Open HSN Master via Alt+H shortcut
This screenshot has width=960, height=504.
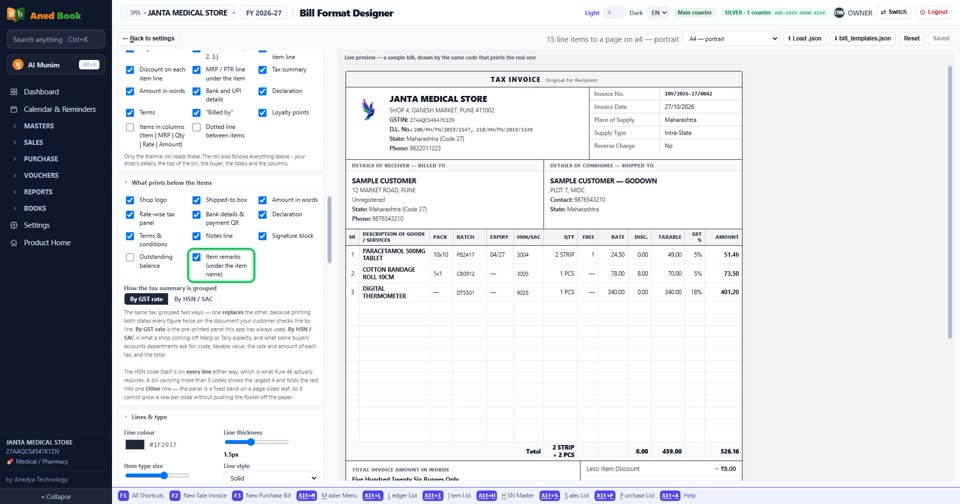504,495
